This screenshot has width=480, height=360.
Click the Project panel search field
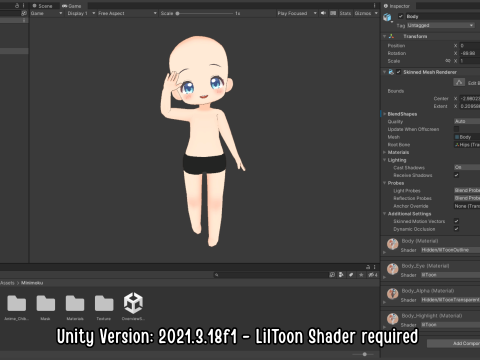[x=270, y=275]
